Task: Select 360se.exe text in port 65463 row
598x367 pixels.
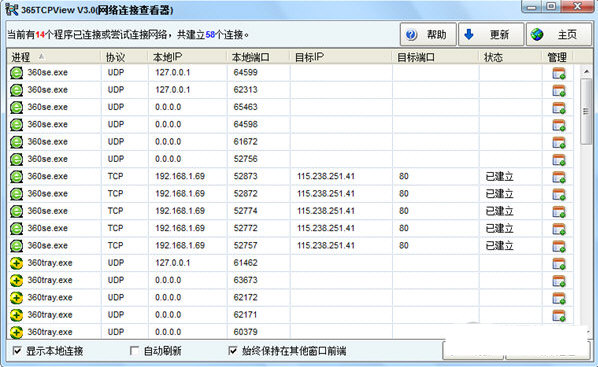Action: tap(48, 107)
